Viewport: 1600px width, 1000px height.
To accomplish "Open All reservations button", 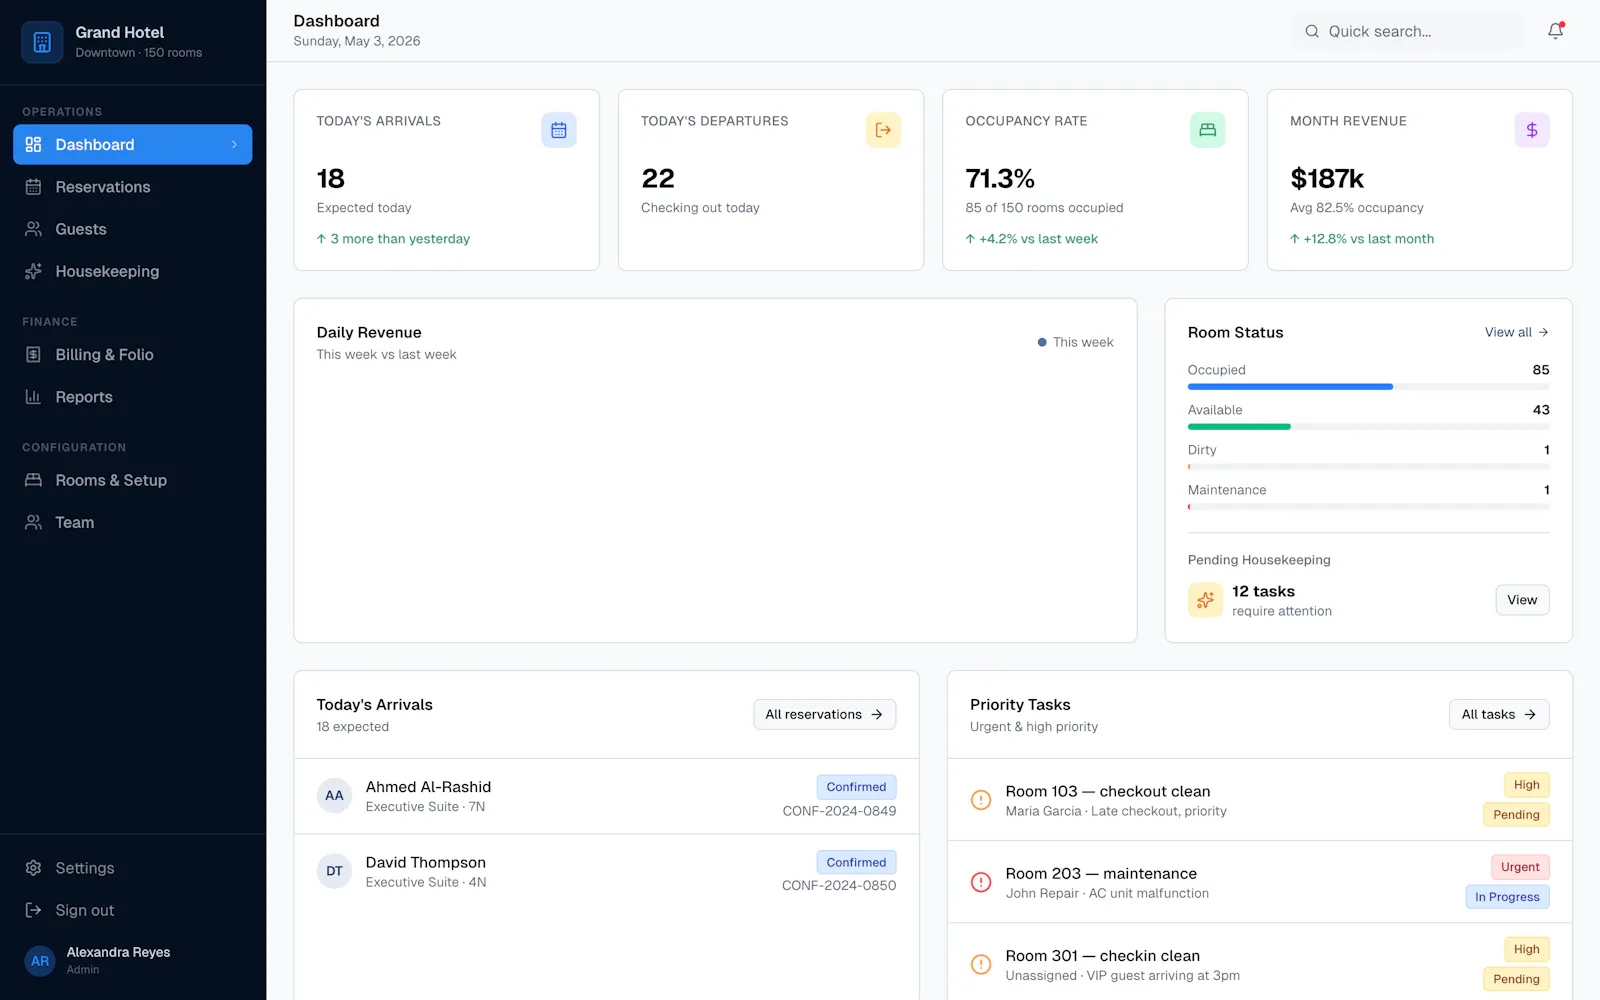I will coord(824,714).
